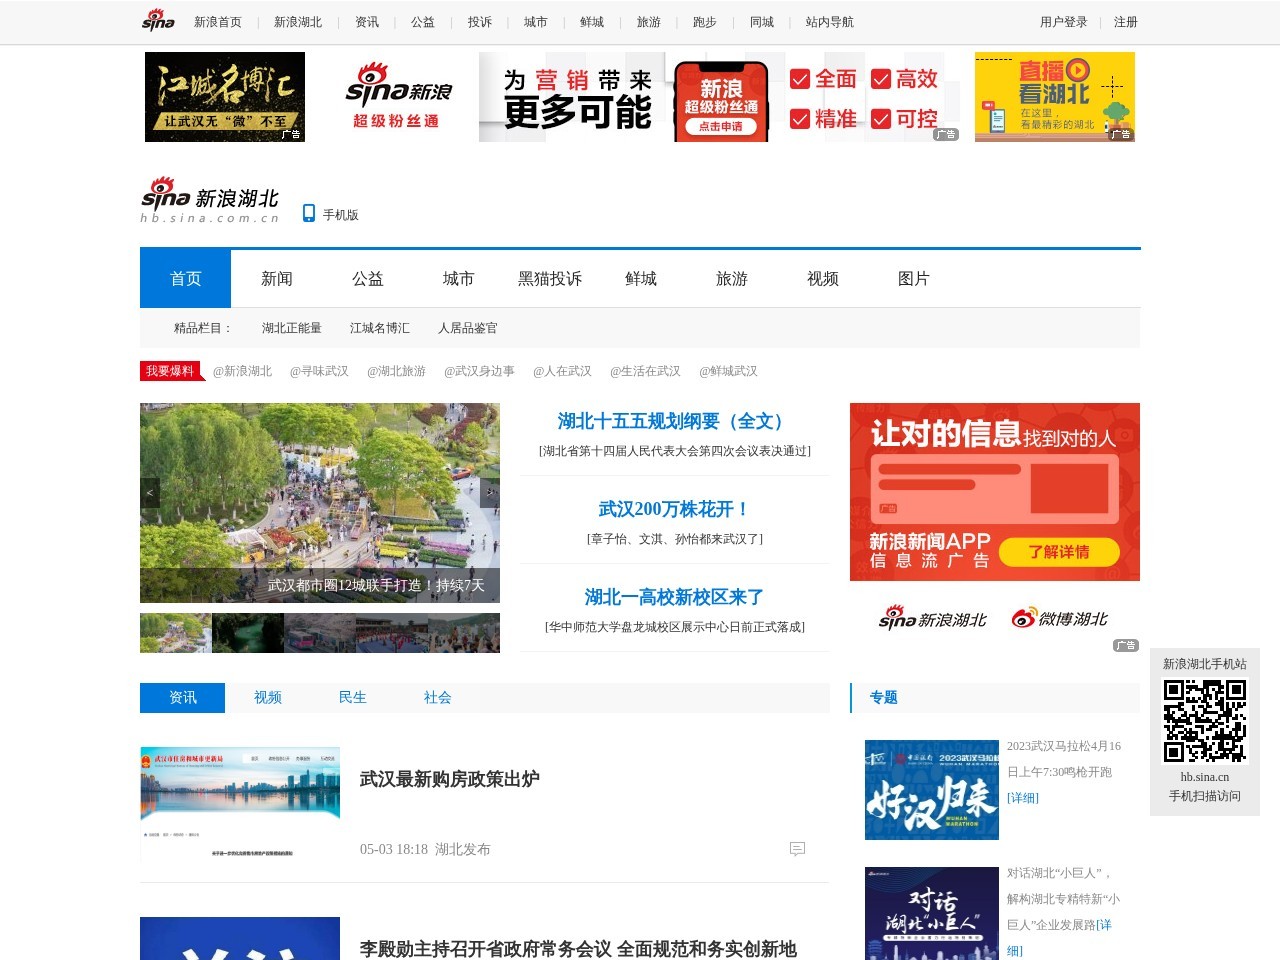This screenshot has width=1280, height=960.
Task: Open the 旅游 navigation tab
Action: (732, 278)
